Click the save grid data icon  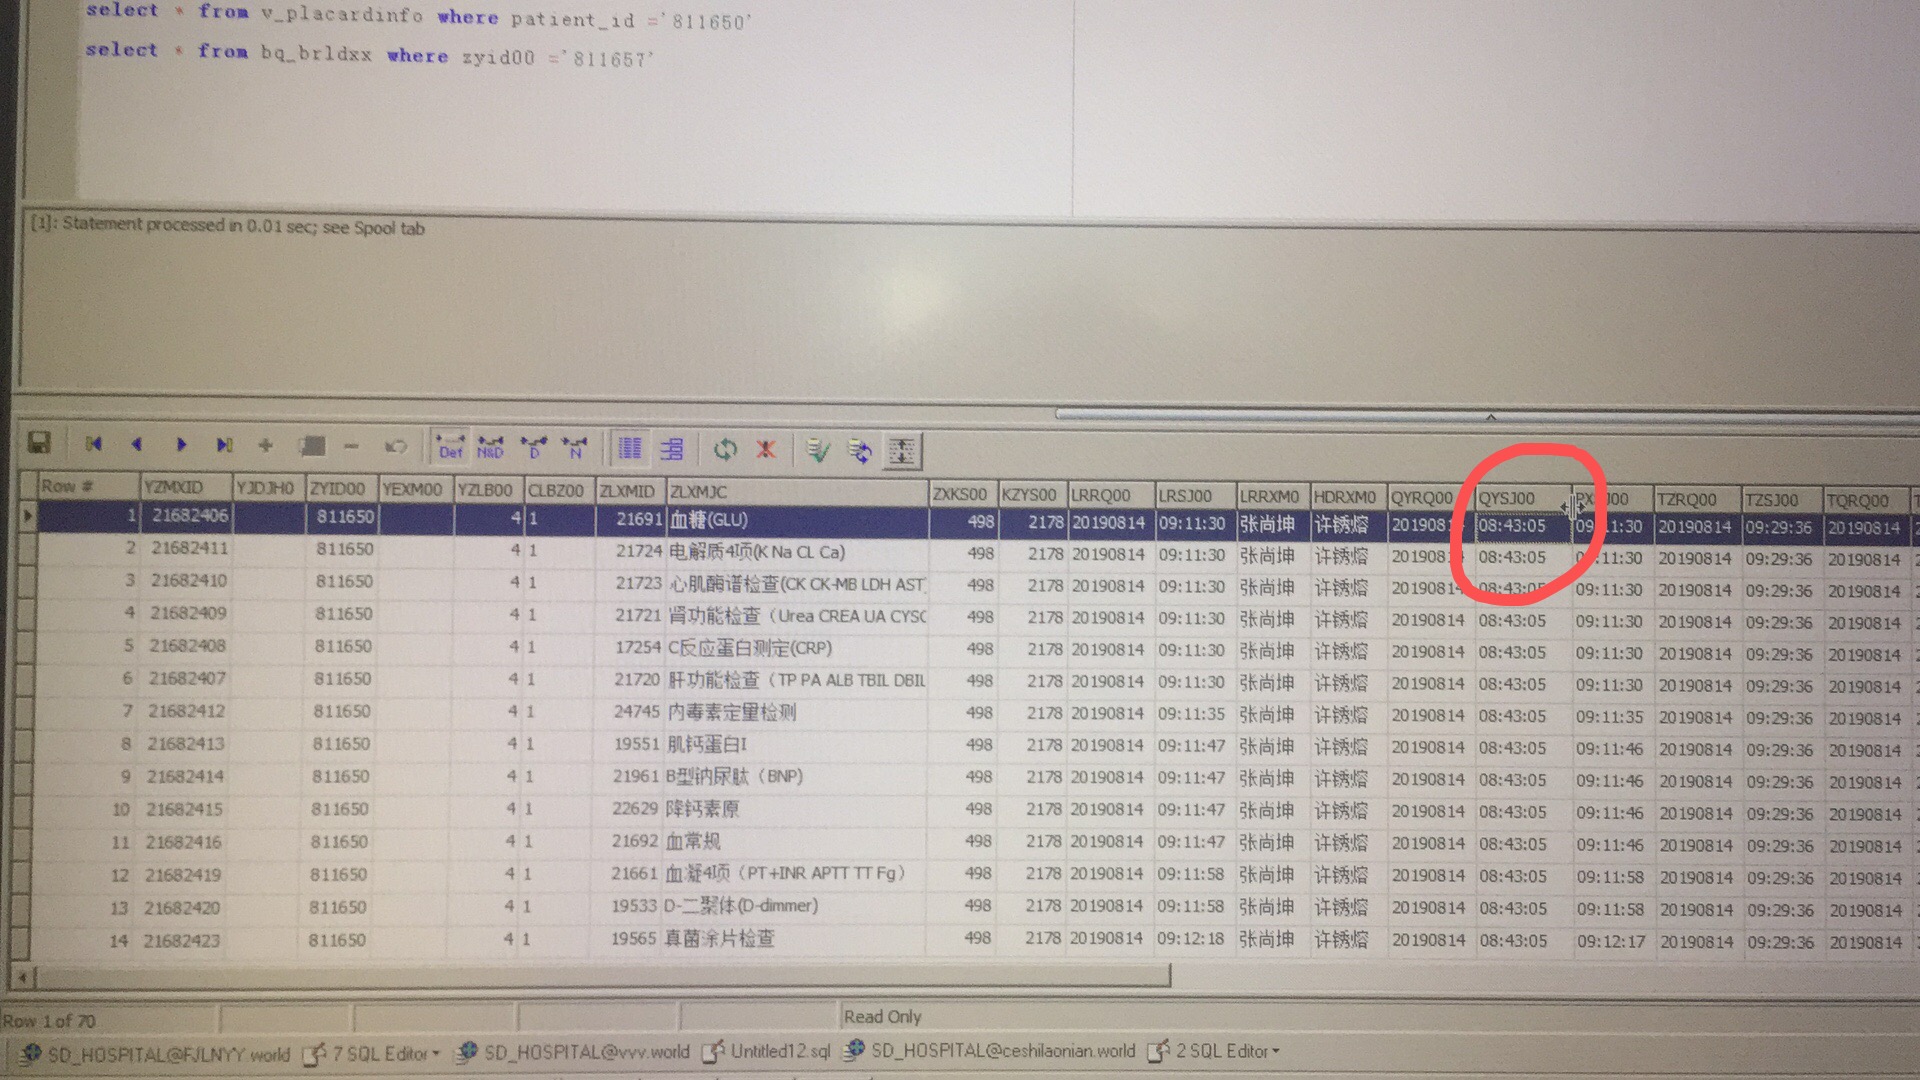coord(39,444)
